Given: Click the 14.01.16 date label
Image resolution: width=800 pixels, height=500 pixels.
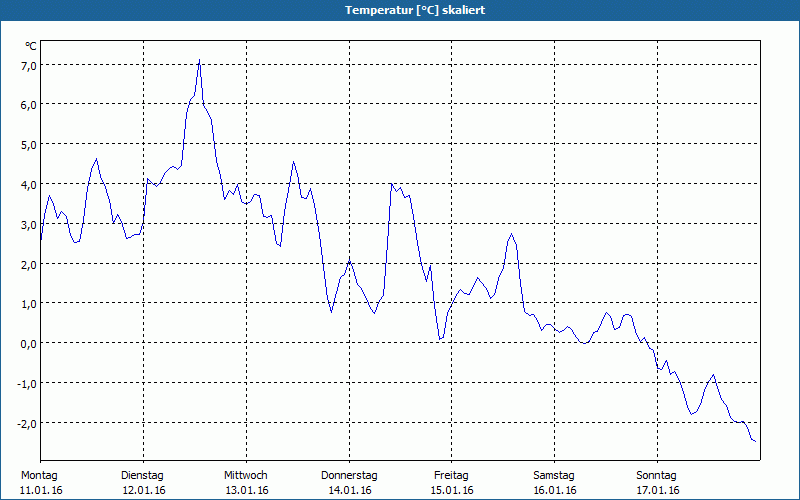Looking at the screenshot, I should [350, 490].
